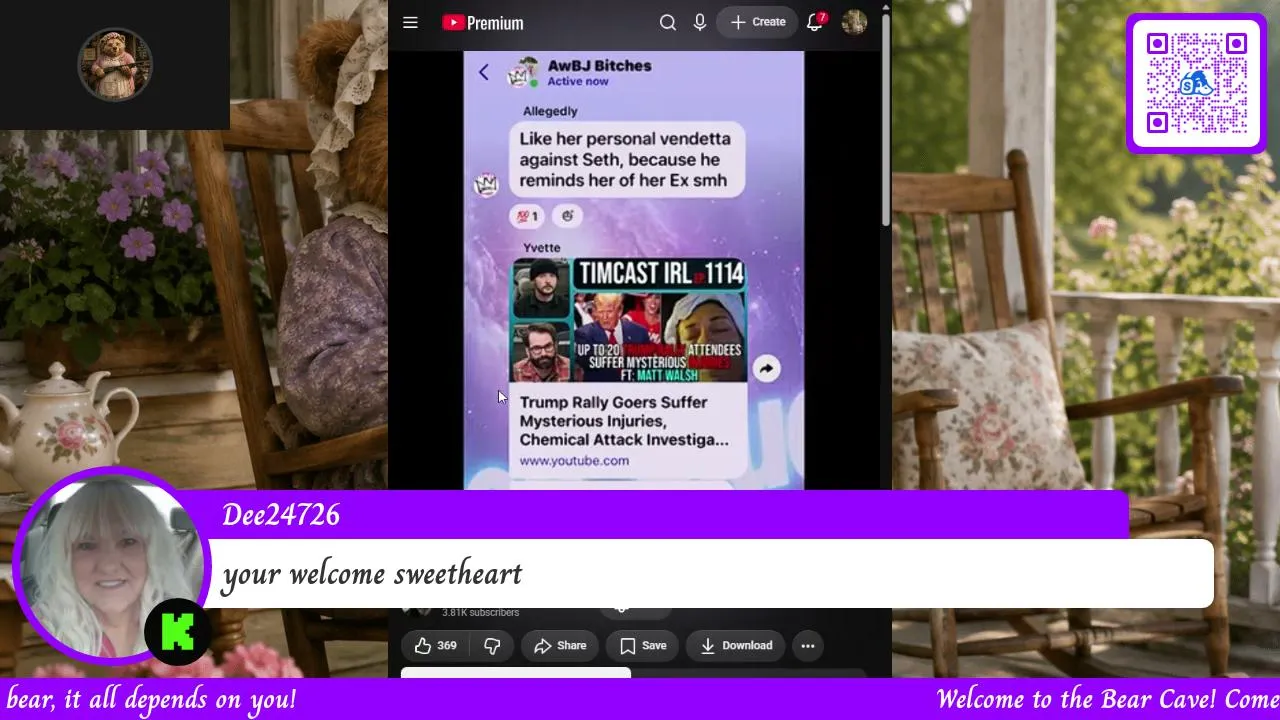Image resolution: width=1280 pixels, height=720 pixels.
Task: Forward the Timcast link with the share arrow
Action: 766,369
